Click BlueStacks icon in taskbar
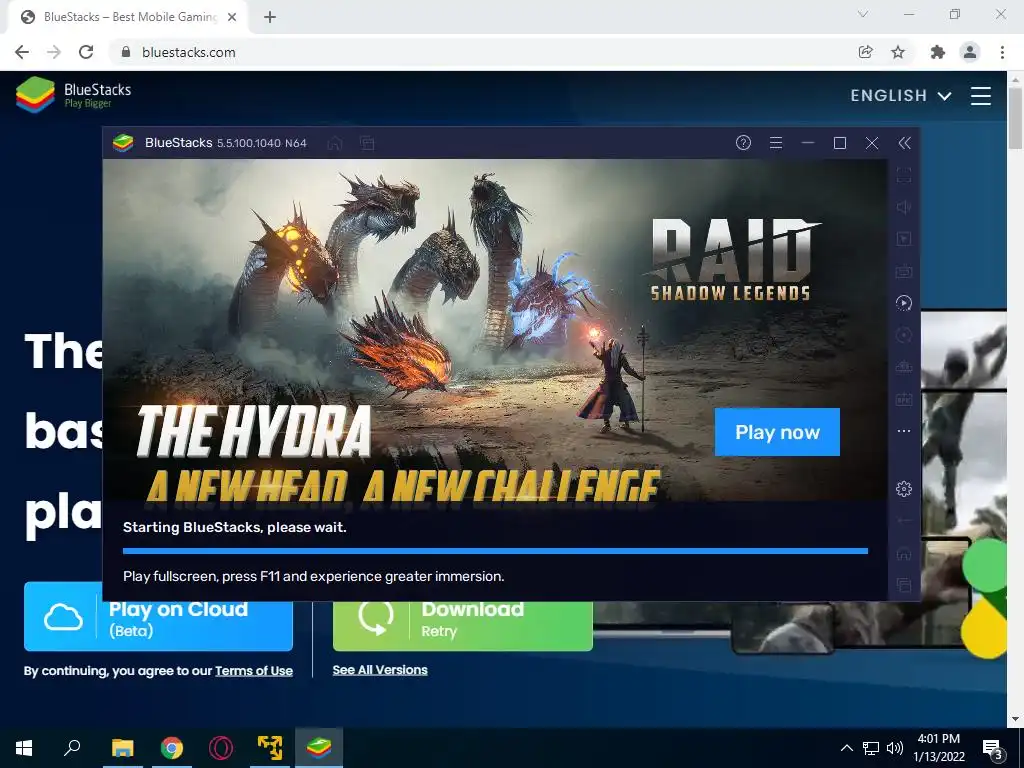Screen dimensions: 1024x768 [319, 748]
